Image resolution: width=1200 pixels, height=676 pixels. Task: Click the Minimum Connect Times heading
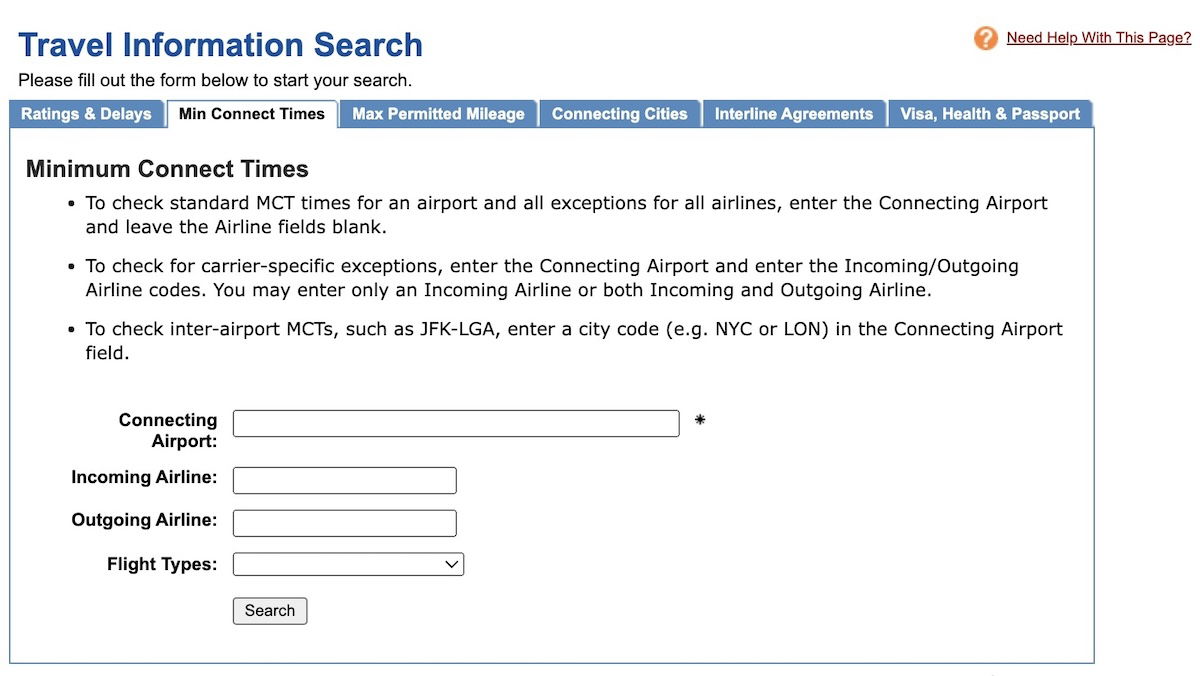click(x=167, y=169)
